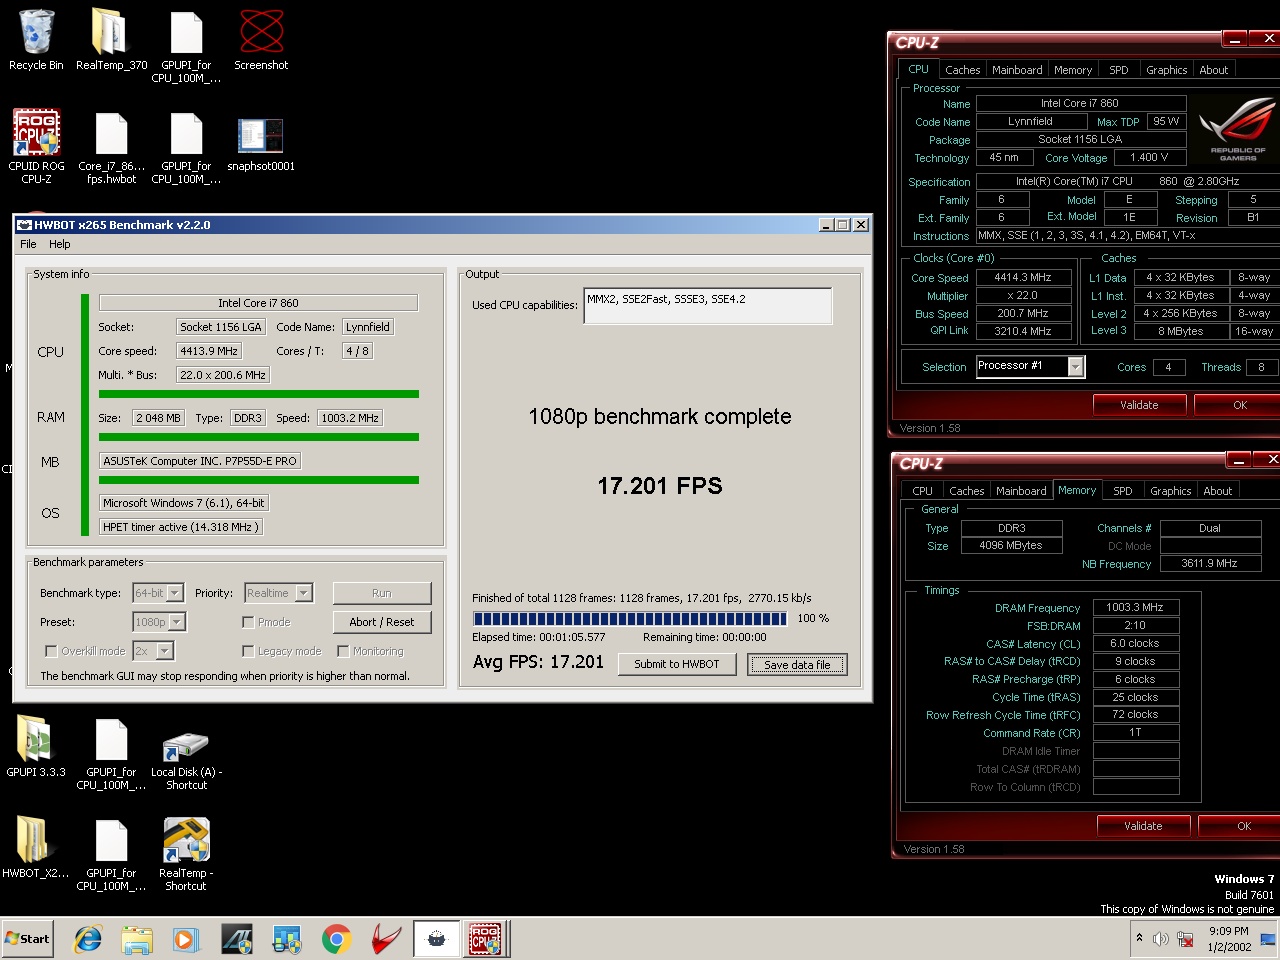Open the File menu in HWBOT
The height and width of the screenshot is (960, 1280).
(x=28, y=244)
